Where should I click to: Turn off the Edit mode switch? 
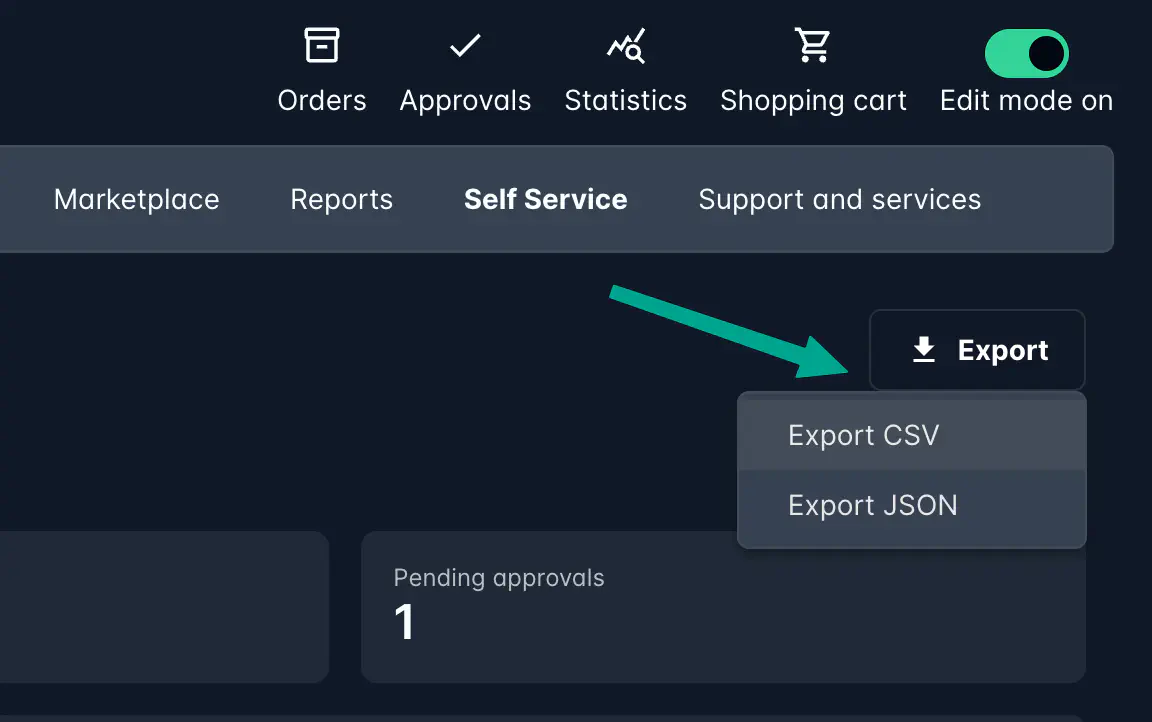click(x=1027, y=54)
